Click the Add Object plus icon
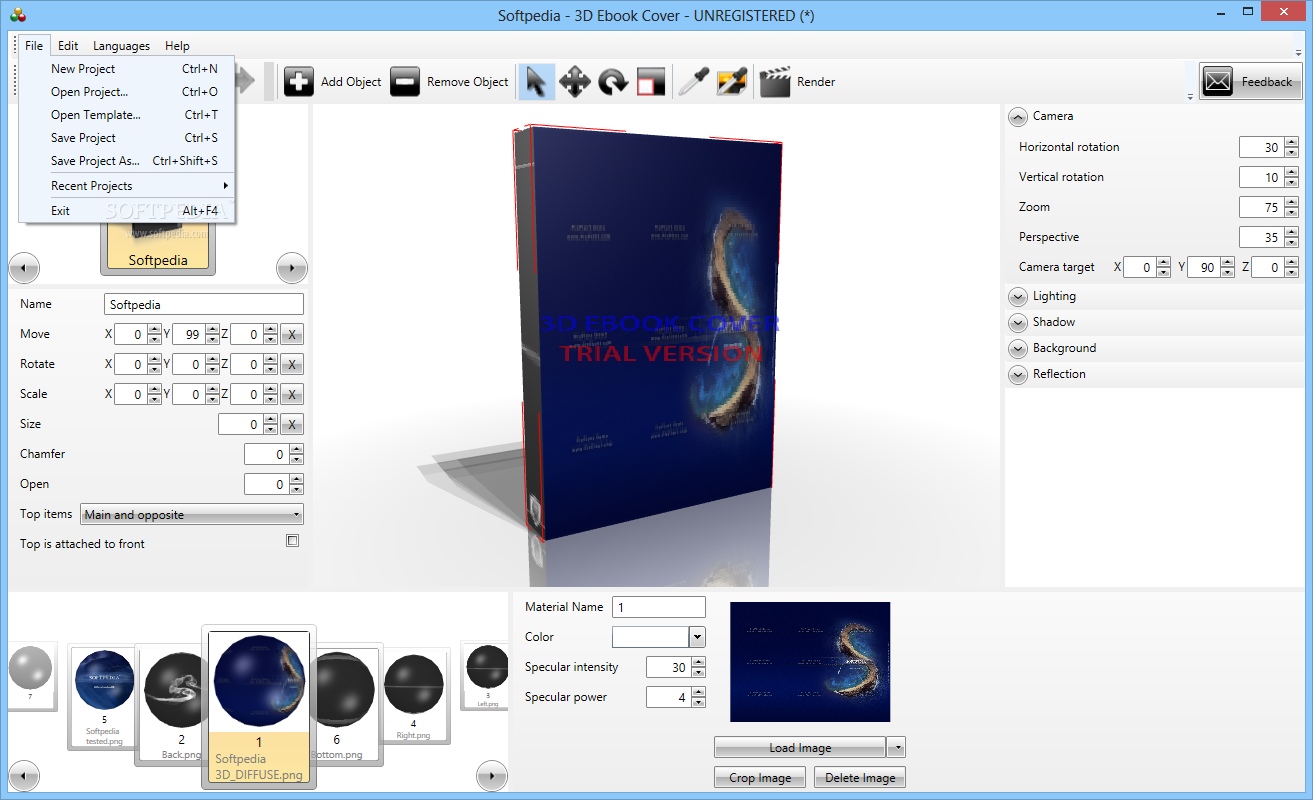This screenshot has height=800, width=1313. [x=299, y=82]
